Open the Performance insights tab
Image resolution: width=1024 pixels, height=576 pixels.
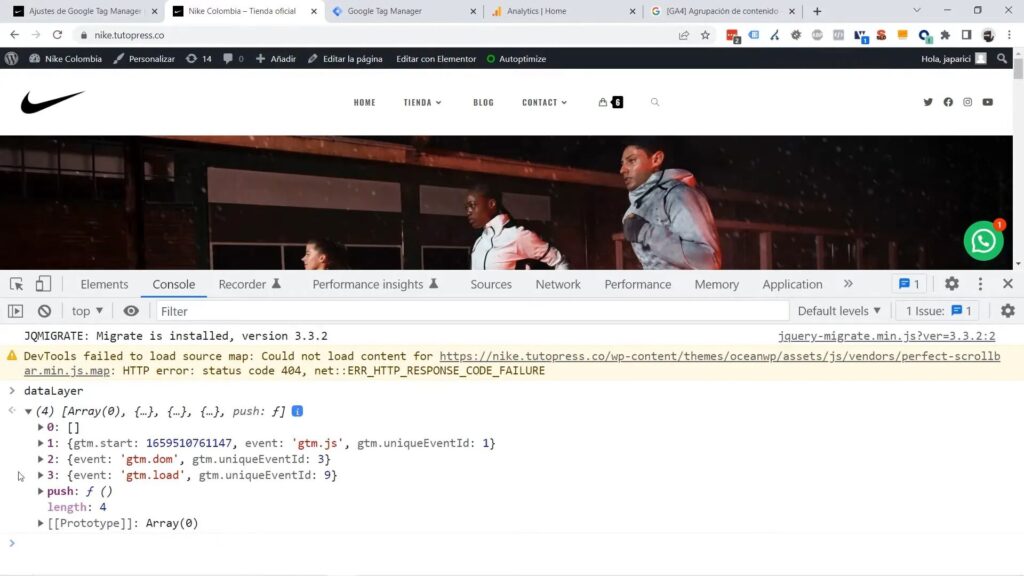[375, 284]
